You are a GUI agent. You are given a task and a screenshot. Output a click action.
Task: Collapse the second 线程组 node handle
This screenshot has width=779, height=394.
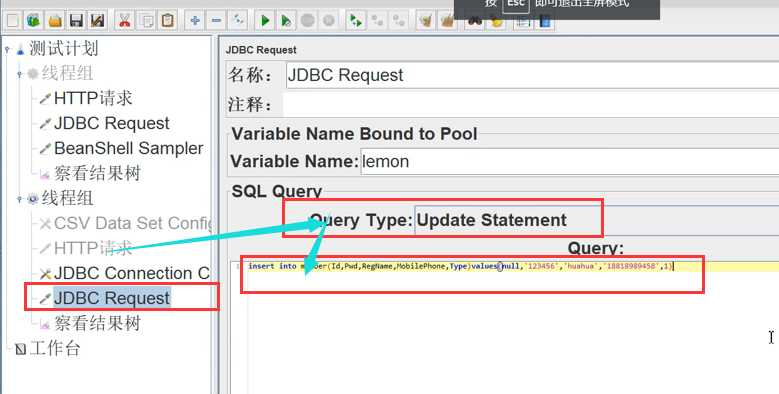coord(19,199)
